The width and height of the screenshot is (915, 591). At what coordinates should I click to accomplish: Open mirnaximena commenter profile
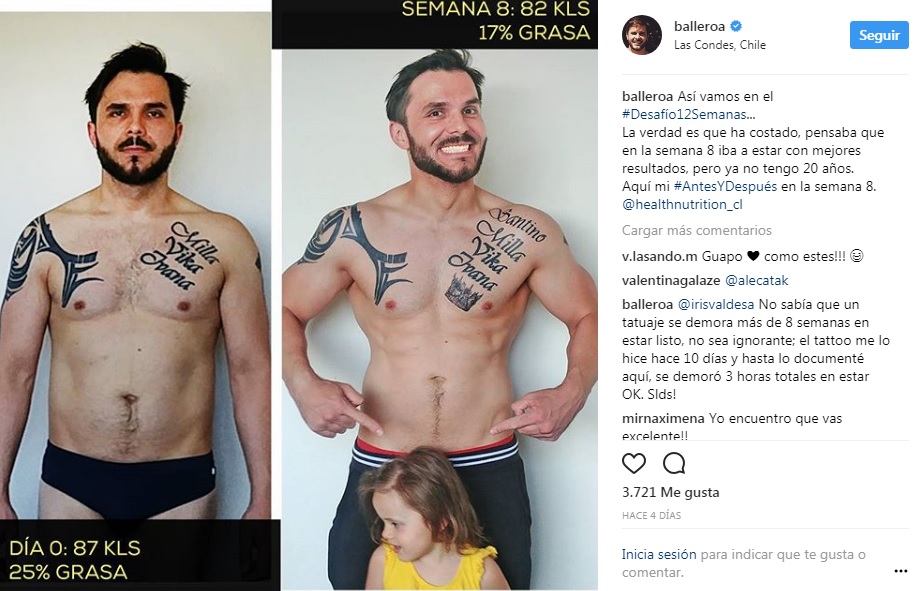click(x=663, y=418)
